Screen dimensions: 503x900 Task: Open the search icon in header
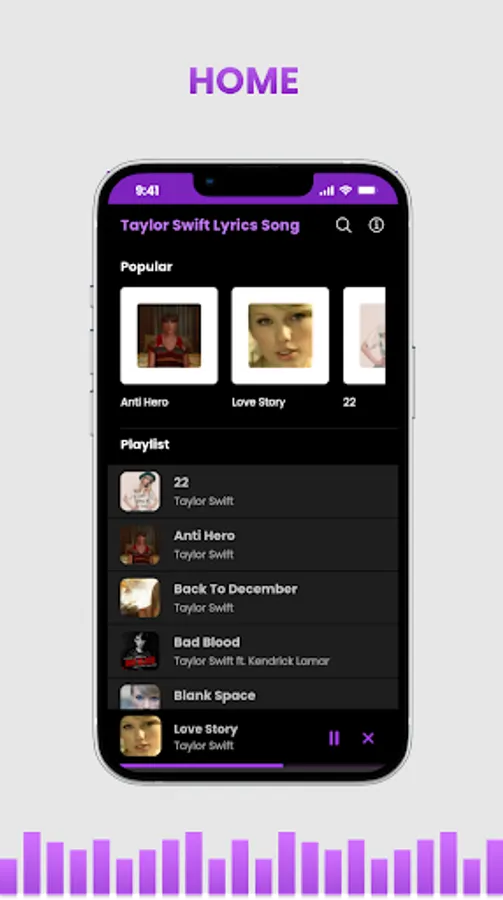point(343,225)
